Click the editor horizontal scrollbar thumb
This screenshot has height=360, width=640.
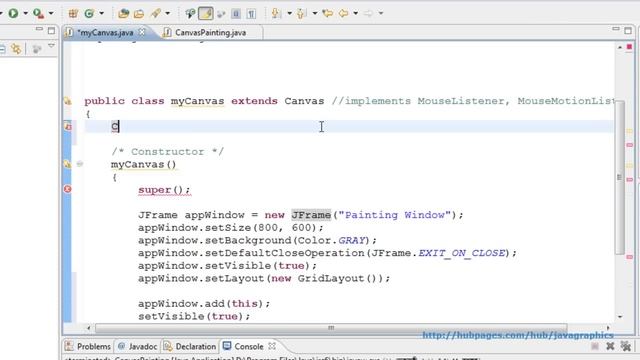tap(331, 328)
